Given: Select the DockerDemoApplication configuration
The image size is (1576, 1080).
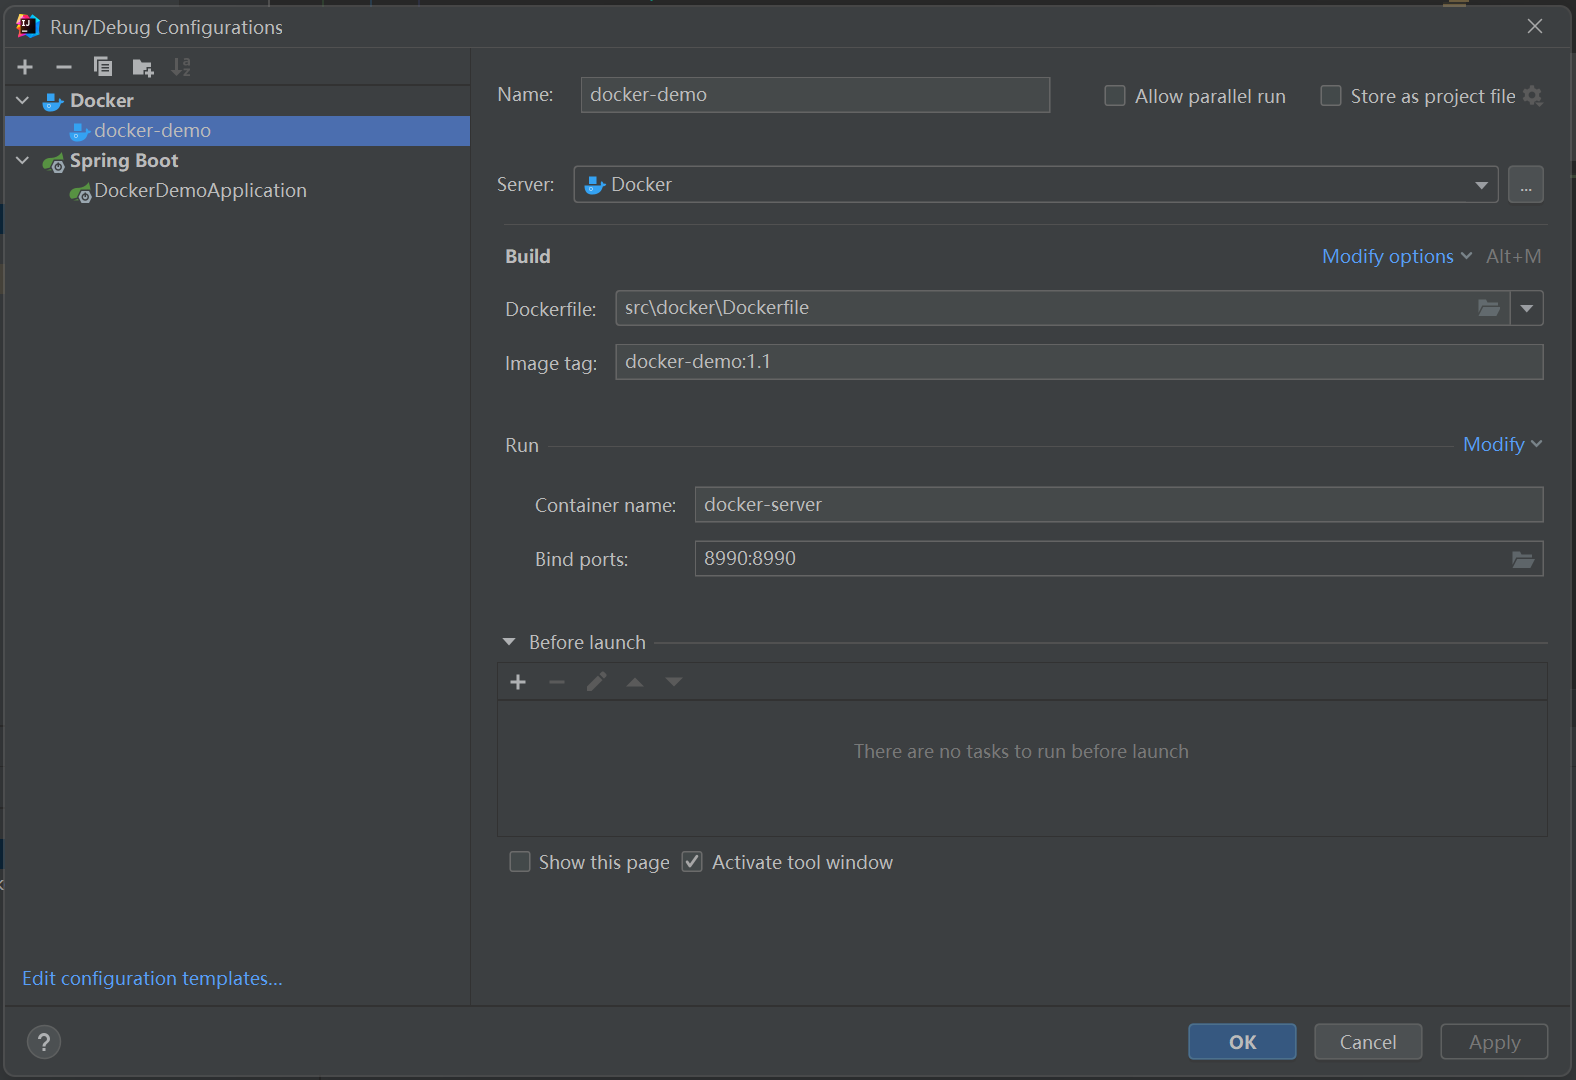Looking at the screenshot, I should [x=238, y=191].
